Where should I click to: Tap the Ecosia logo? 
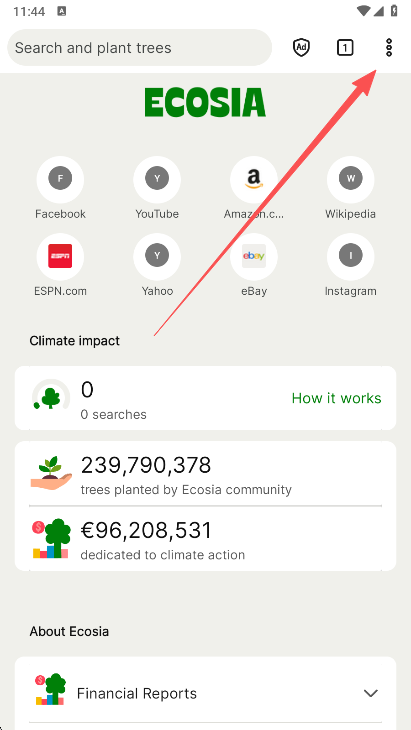(205, 102)
